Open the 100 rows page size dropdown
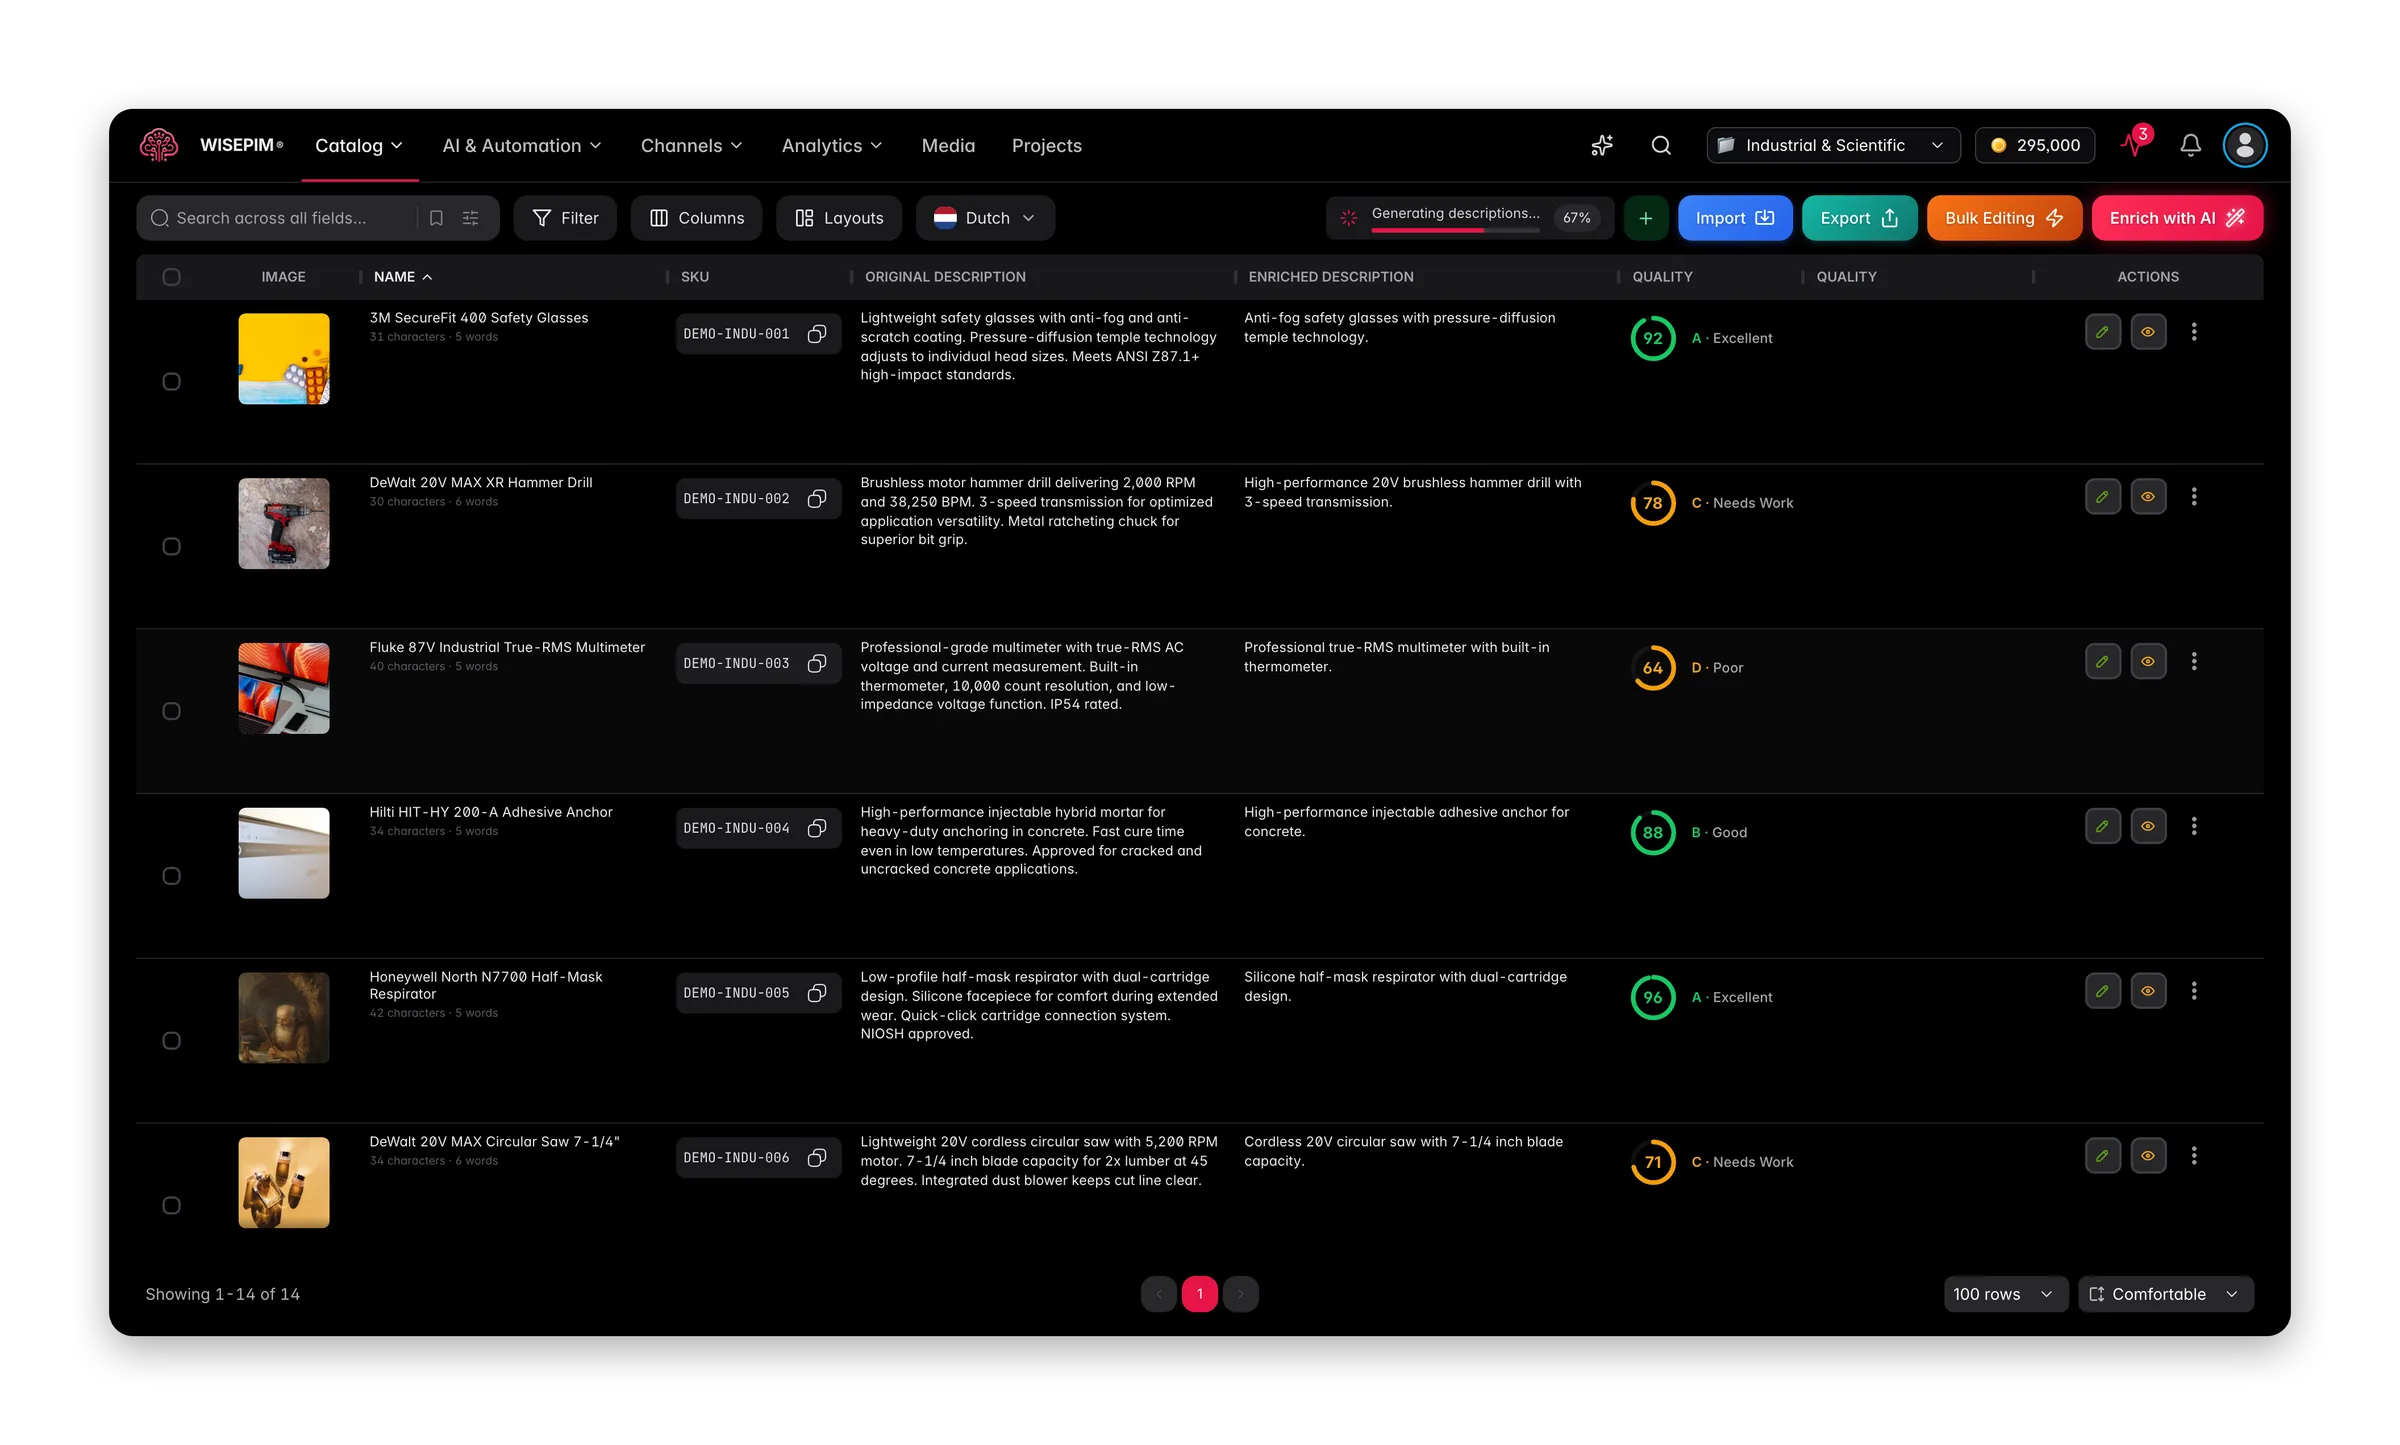 pos(2004,1294)
